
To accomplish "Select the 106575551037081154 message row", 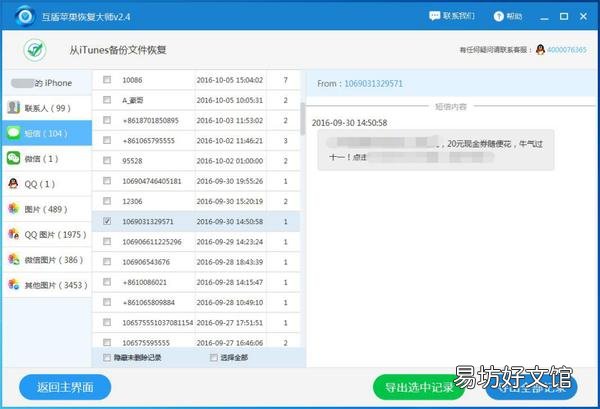I will pyautogui.click(x=196, y=323).
